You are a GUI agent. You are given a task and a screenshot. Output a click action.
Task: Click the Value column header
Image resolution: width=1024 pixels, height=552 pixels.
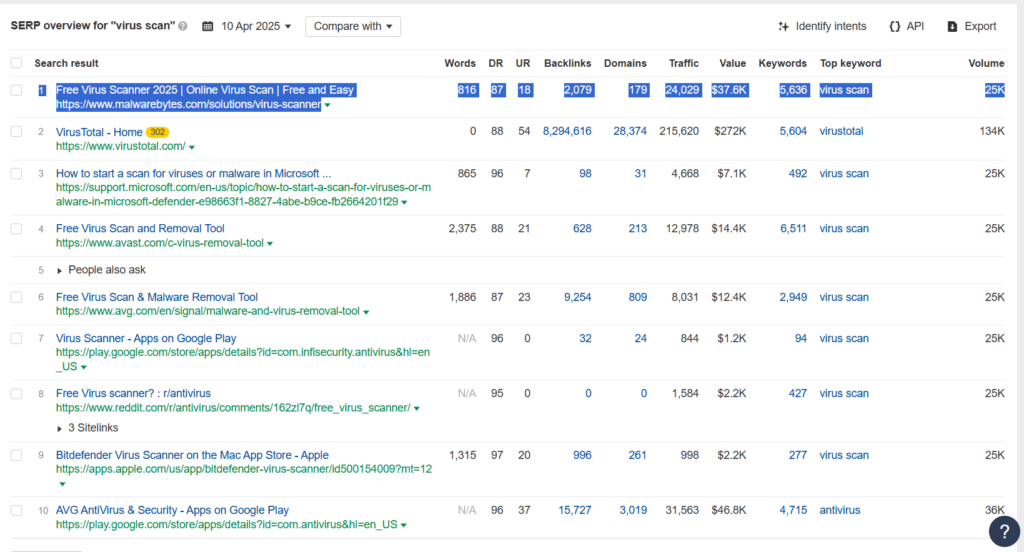tap(733, 63)
